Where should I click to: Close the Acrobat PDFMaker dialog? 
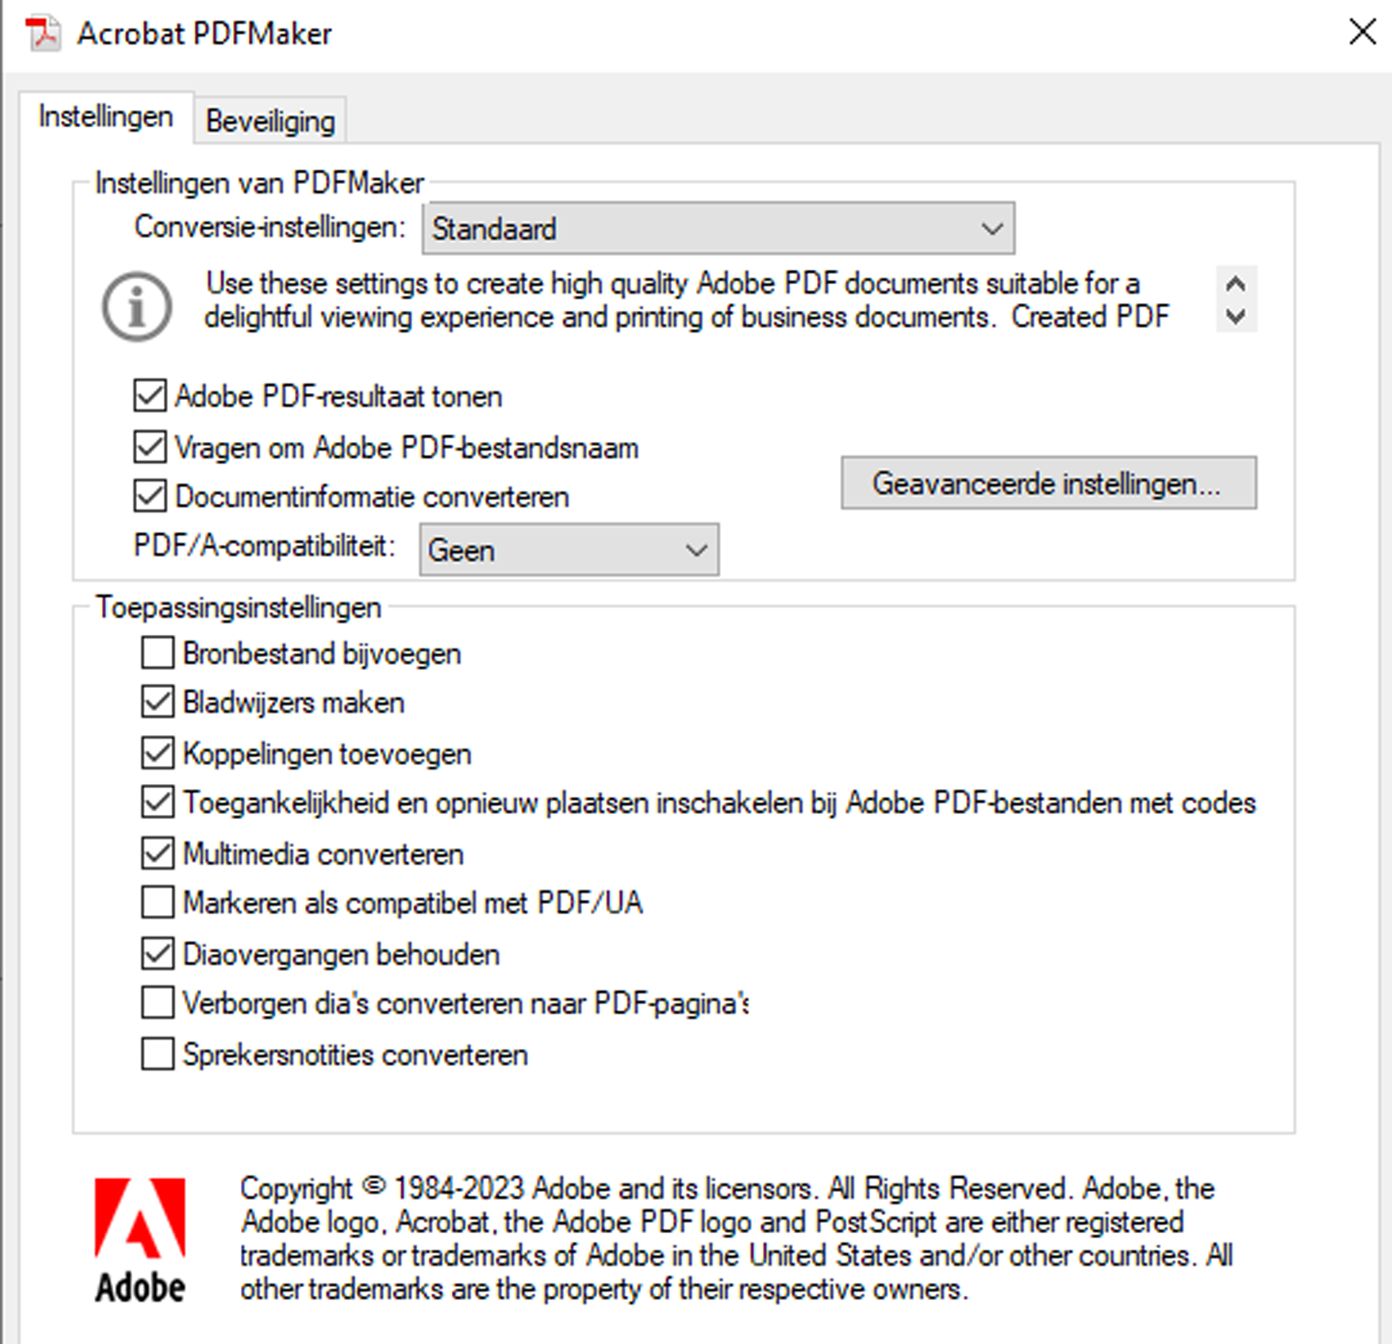(x=1362, y=32)
